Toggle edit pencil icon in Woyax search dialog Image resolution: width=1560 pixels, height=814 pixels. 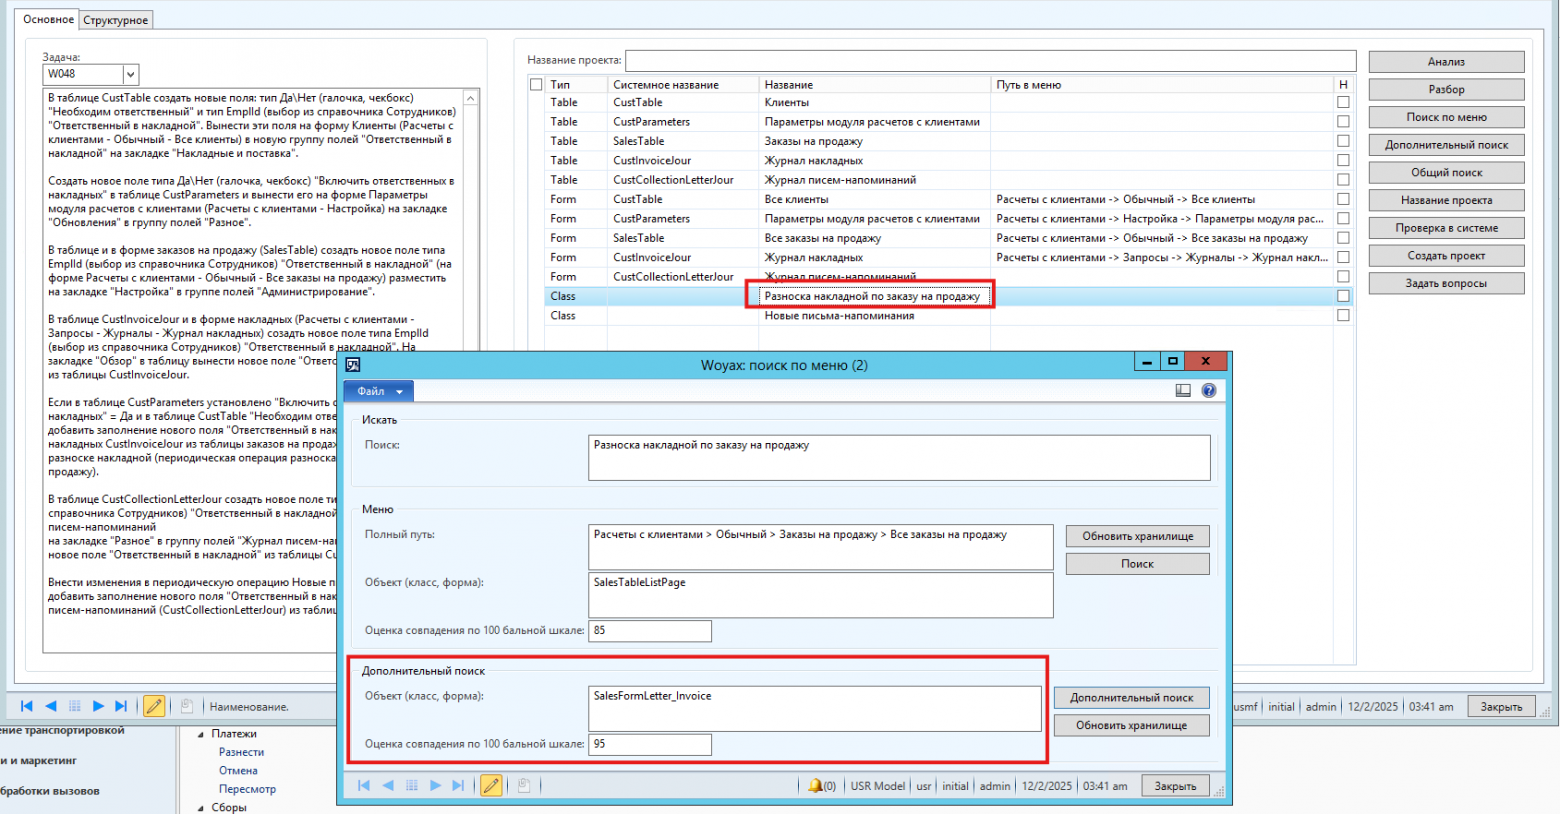click(x=491, y=786)
